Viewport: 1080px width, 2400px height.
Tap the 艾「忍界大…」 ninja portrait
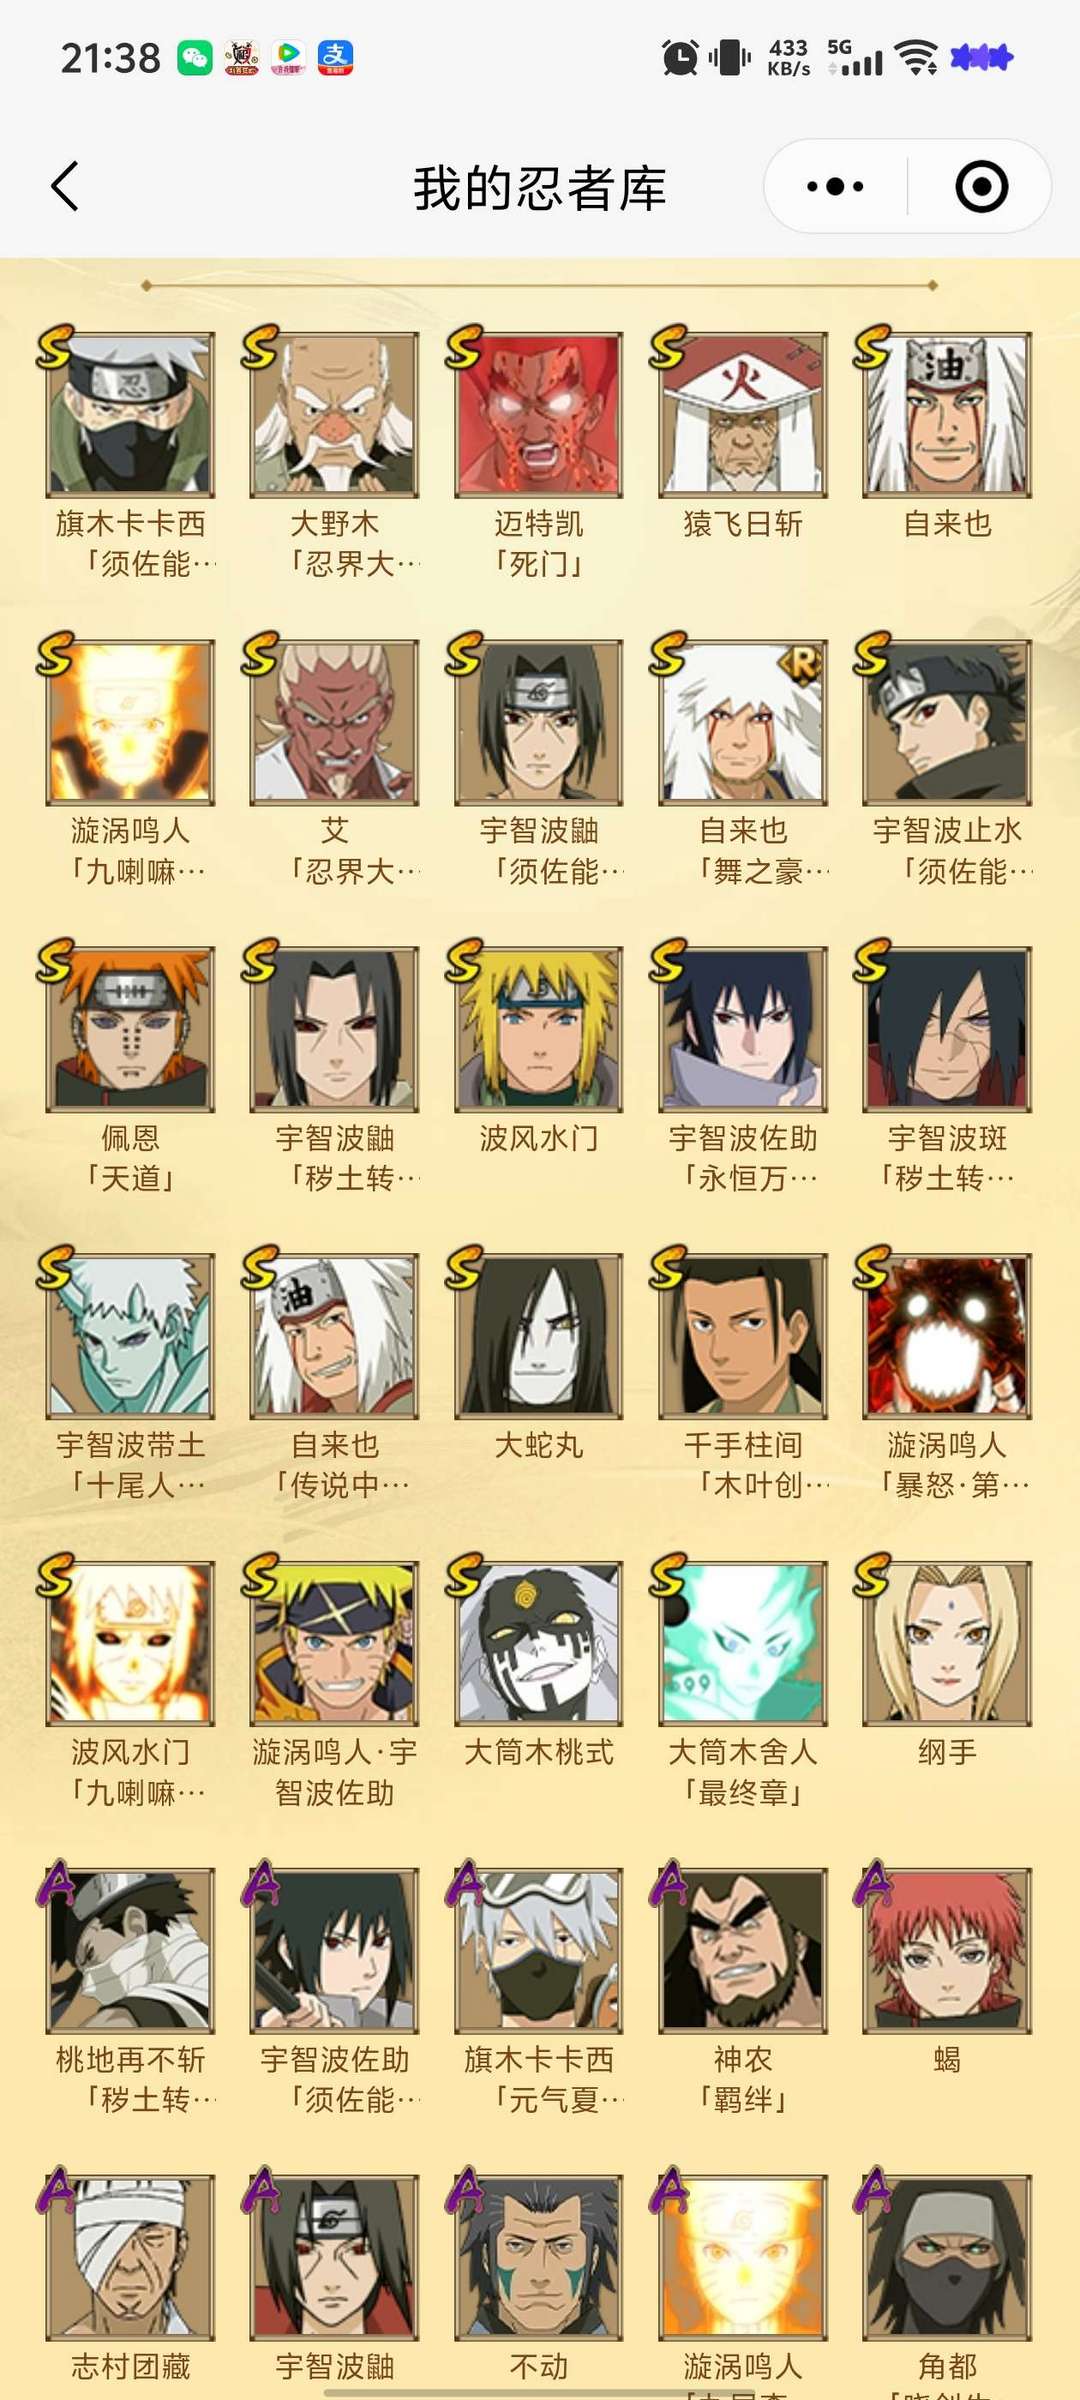[x=335, y=723]
